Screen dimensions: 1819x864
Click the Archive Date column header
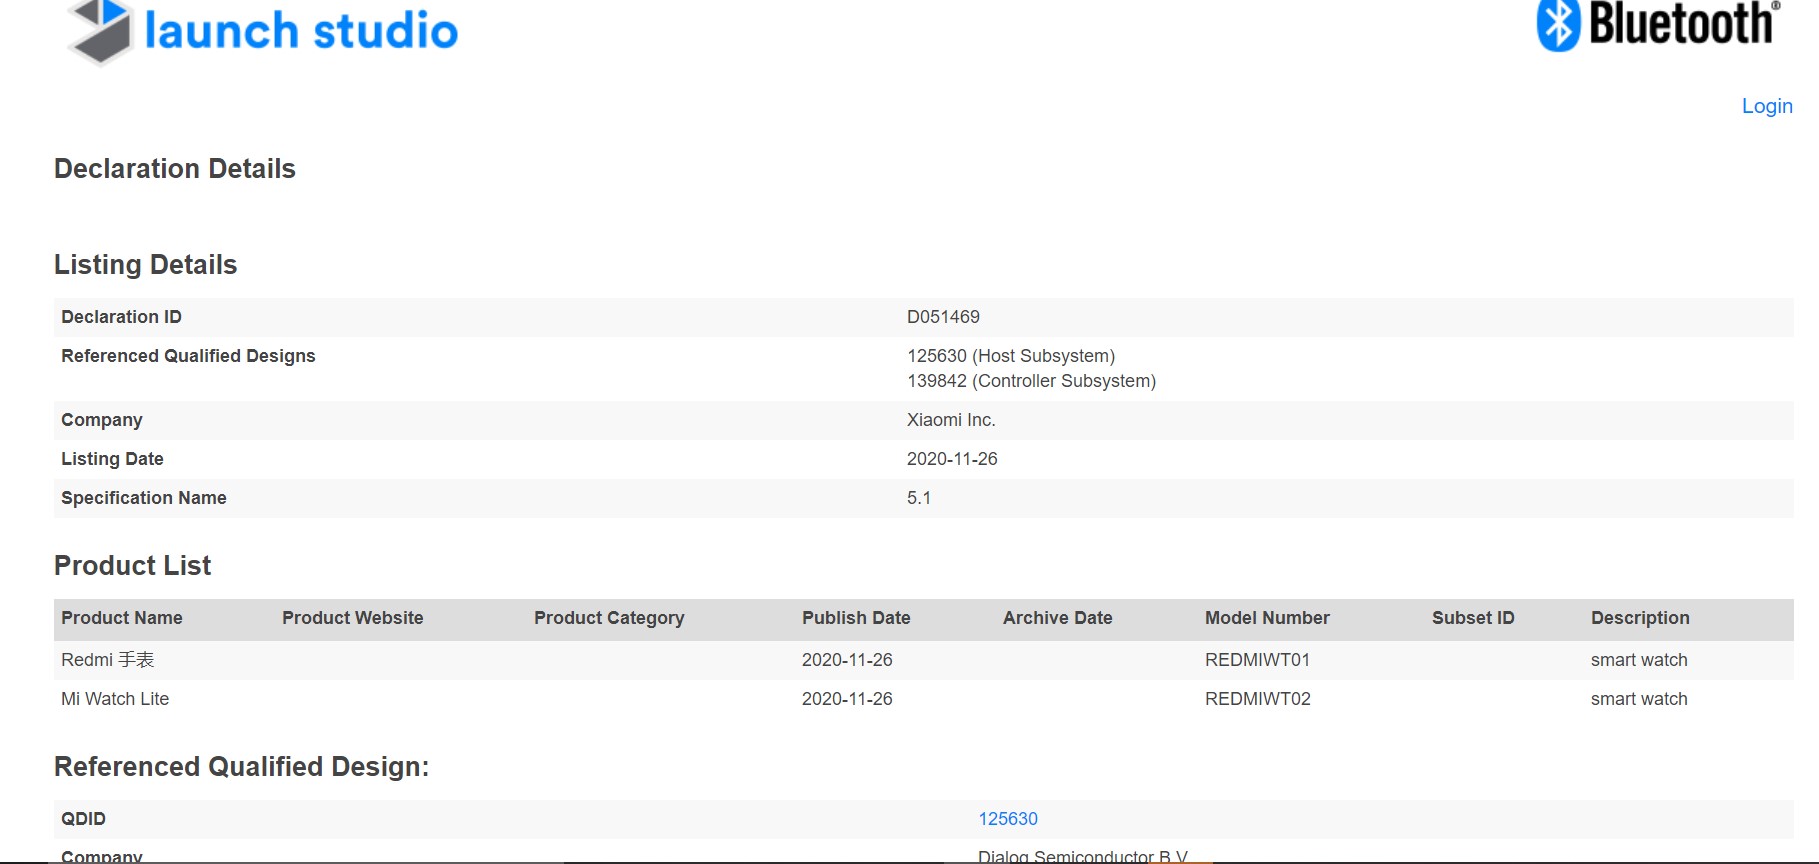pyautogui.click(x=1058, y=618)
